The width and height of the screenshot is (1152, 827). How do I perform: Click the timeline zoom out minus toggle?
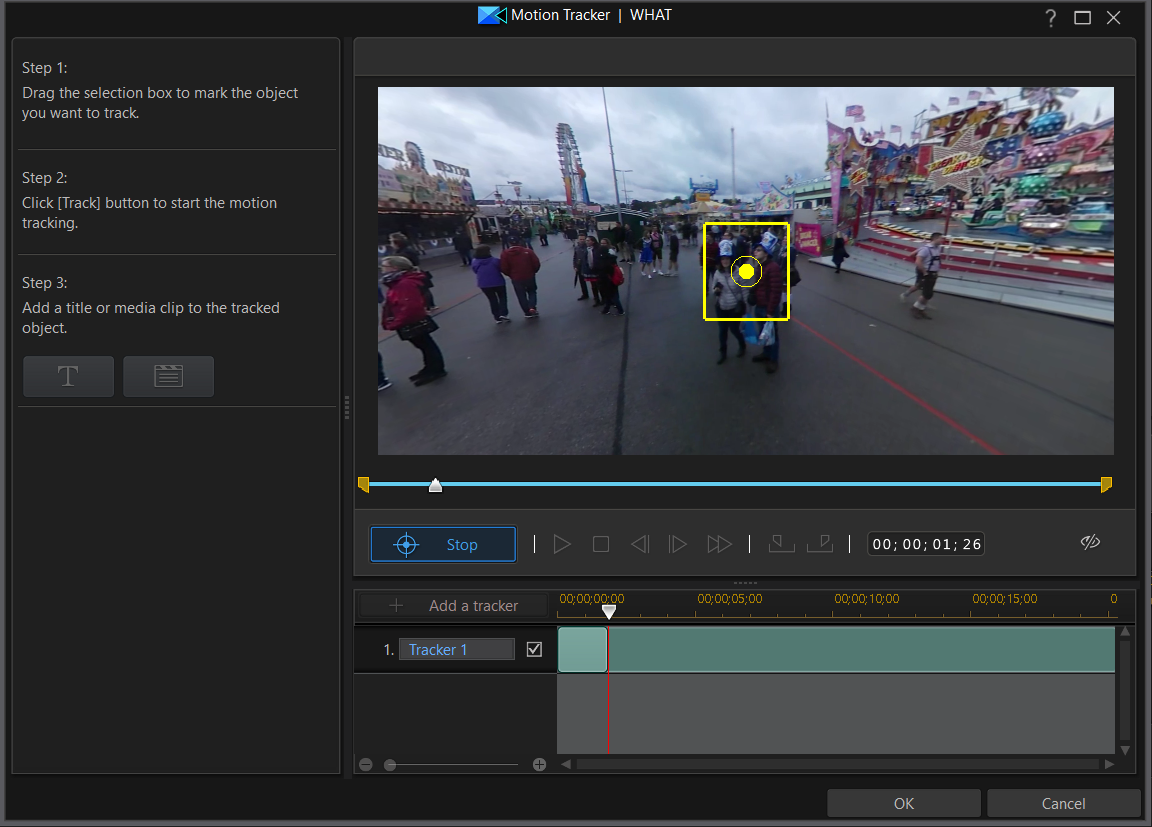[x=365, y=764]
